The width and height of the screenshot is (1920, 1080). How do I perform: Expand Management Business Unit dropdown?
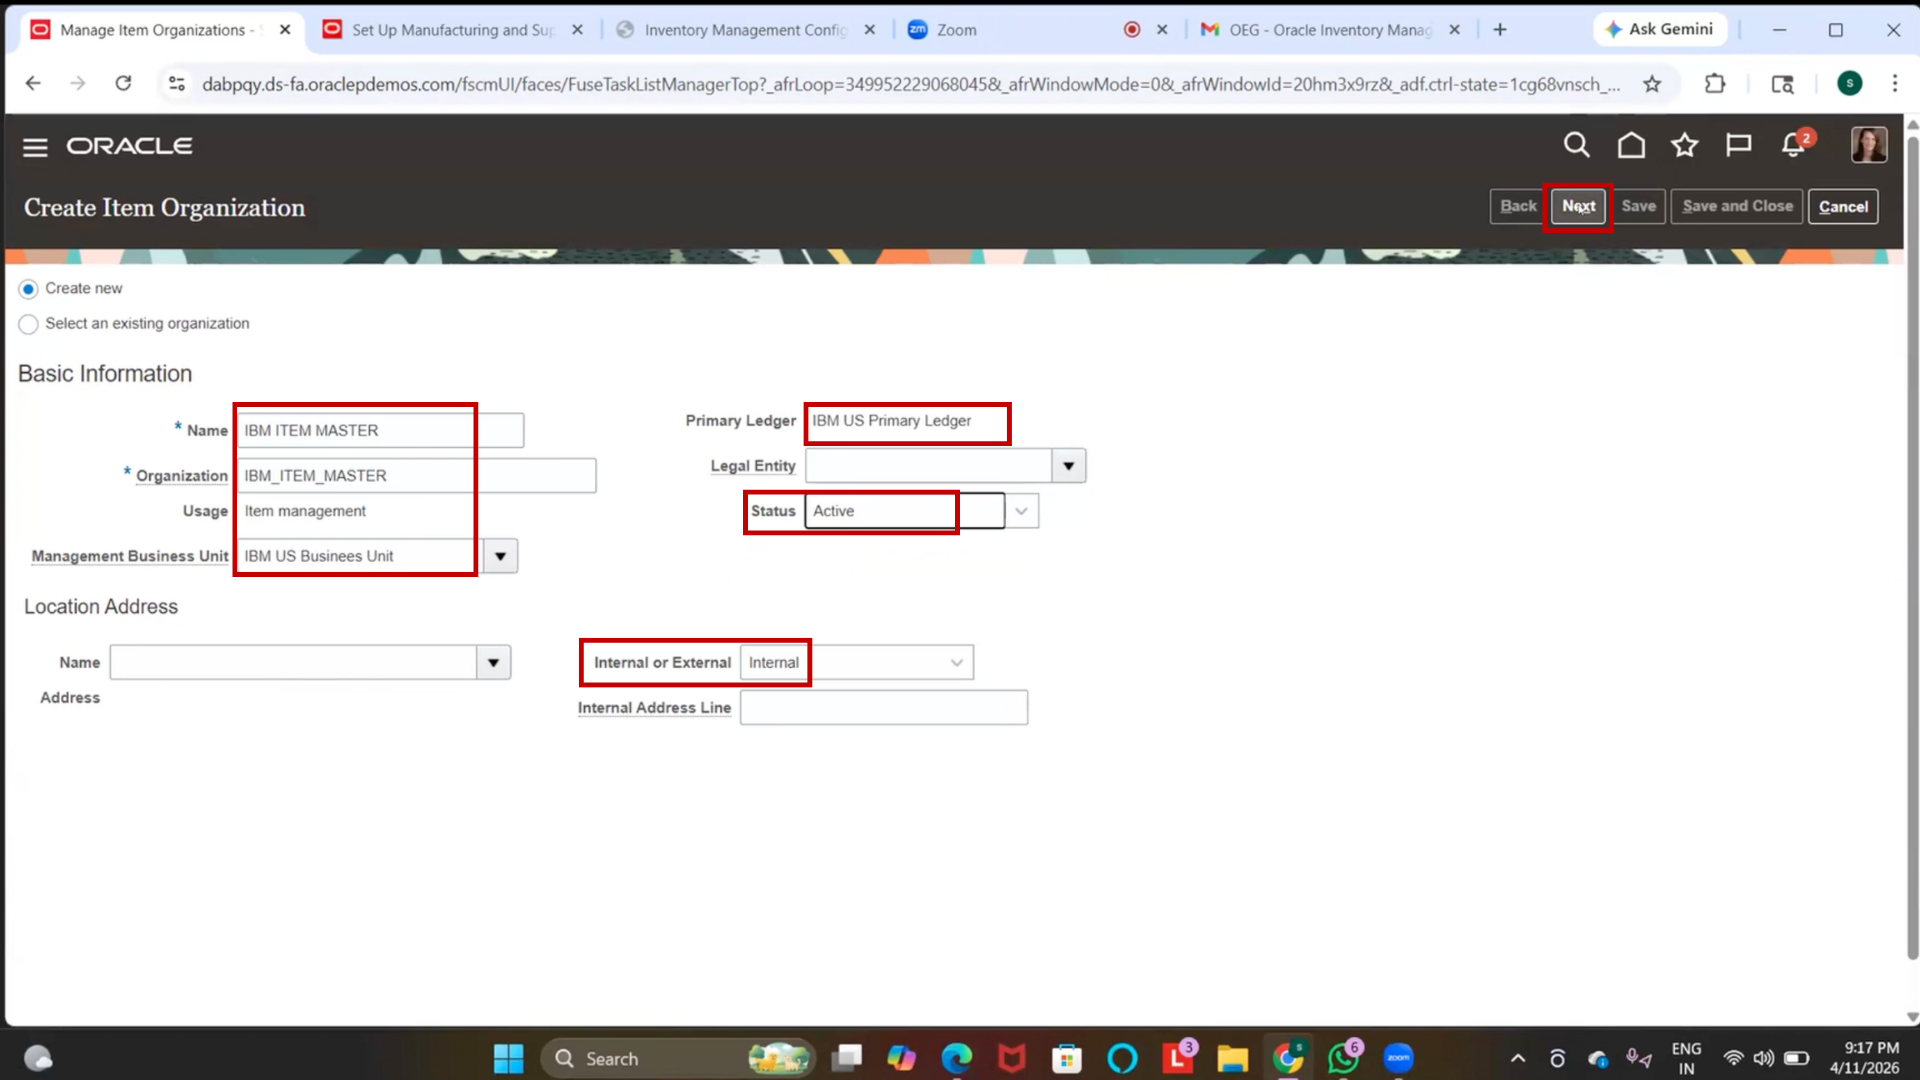(x=500, y=556)
